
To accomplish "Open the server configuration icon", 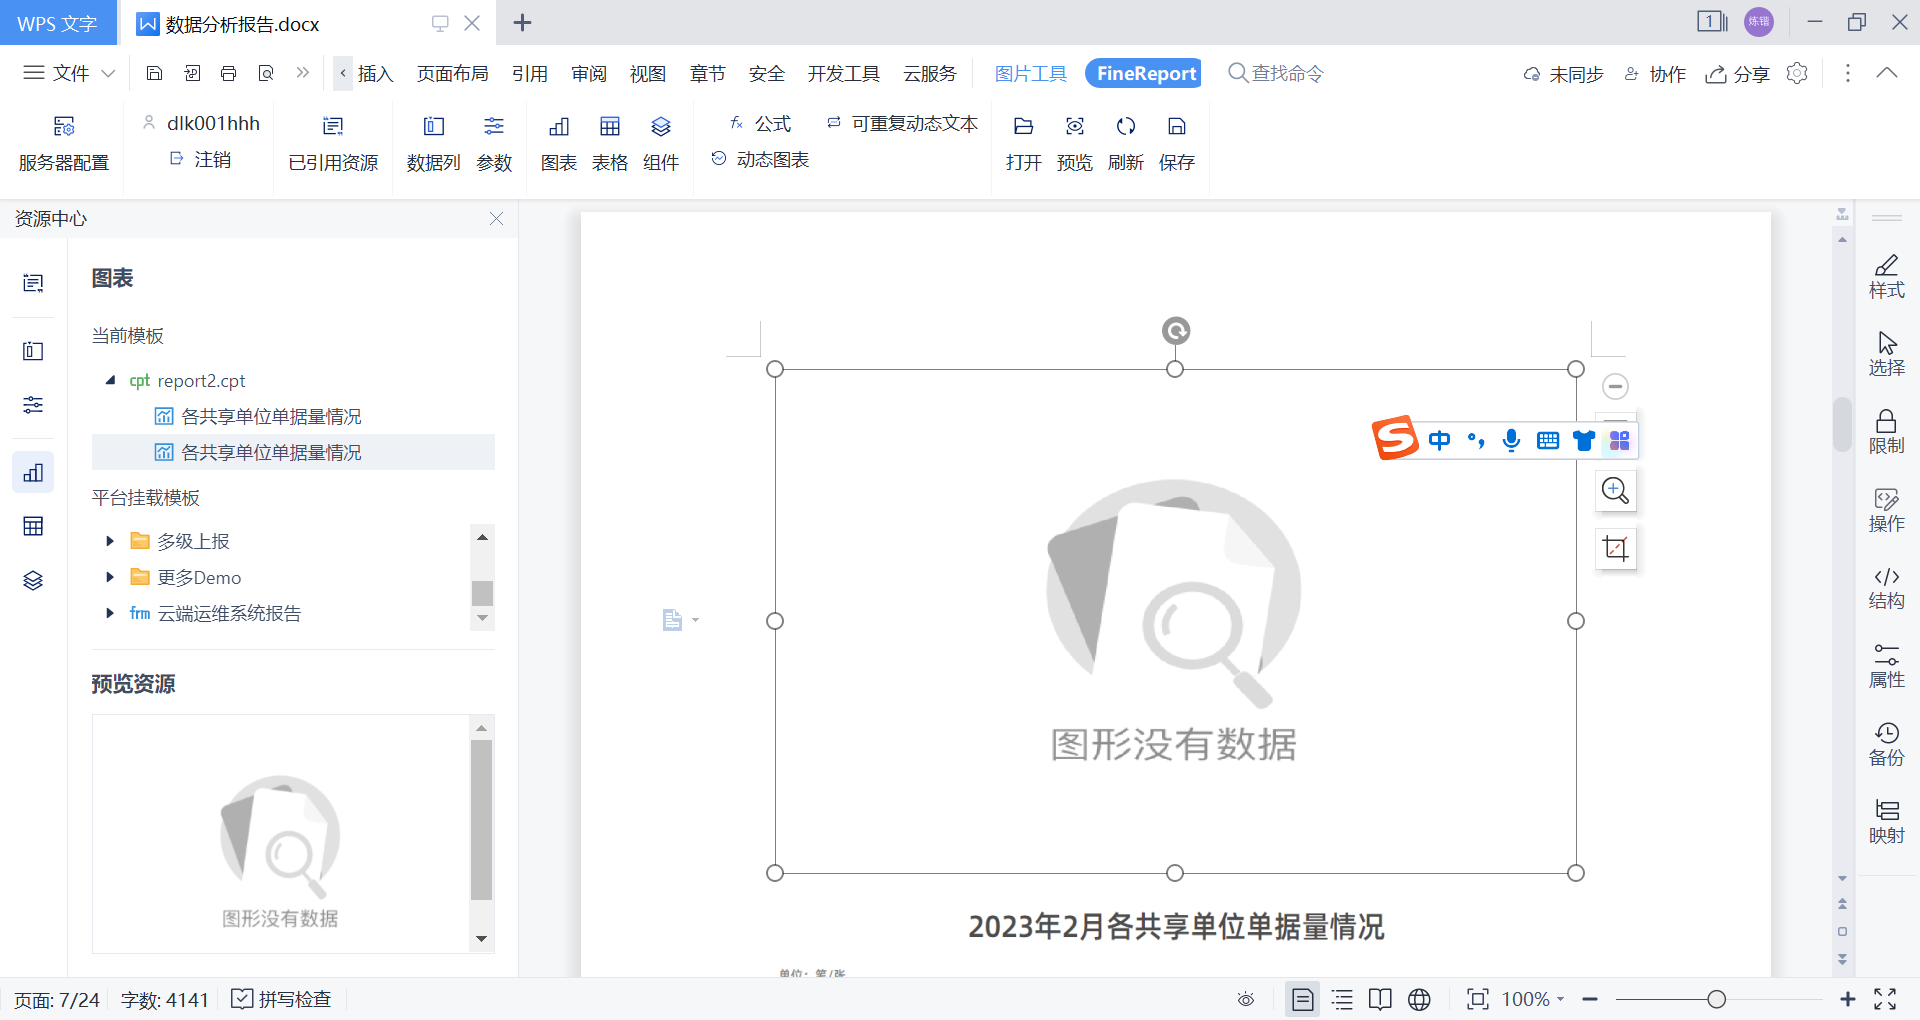I will click(64, 127).
